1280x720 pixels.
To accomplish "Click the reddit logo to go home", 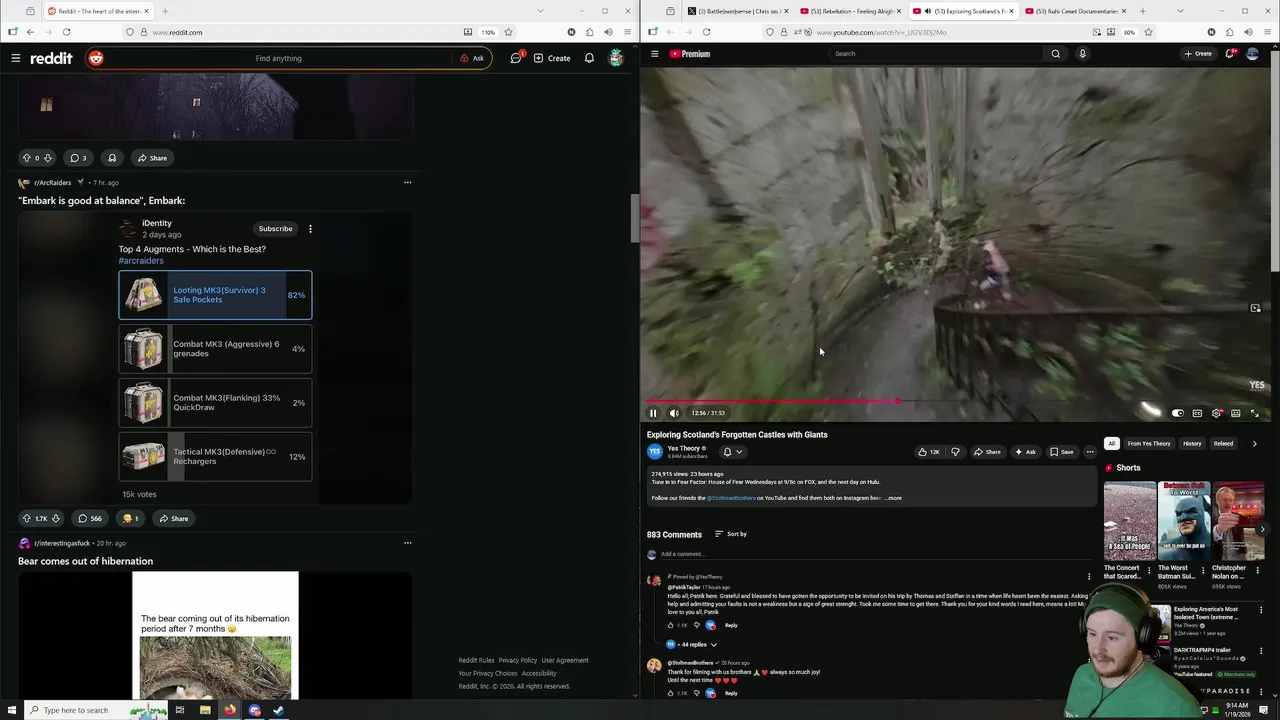I will (x=51, y=58).
